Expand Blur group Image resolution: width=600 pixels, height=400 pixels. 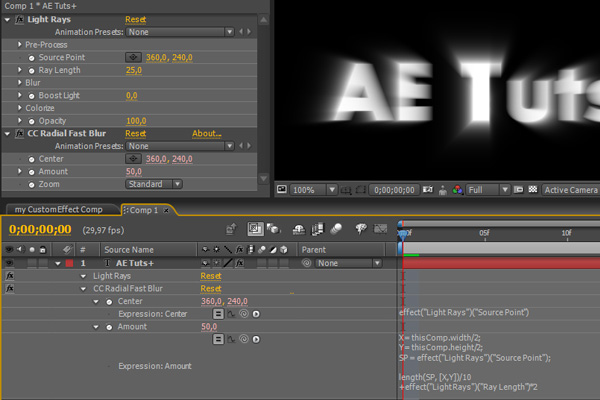point(20,83)
